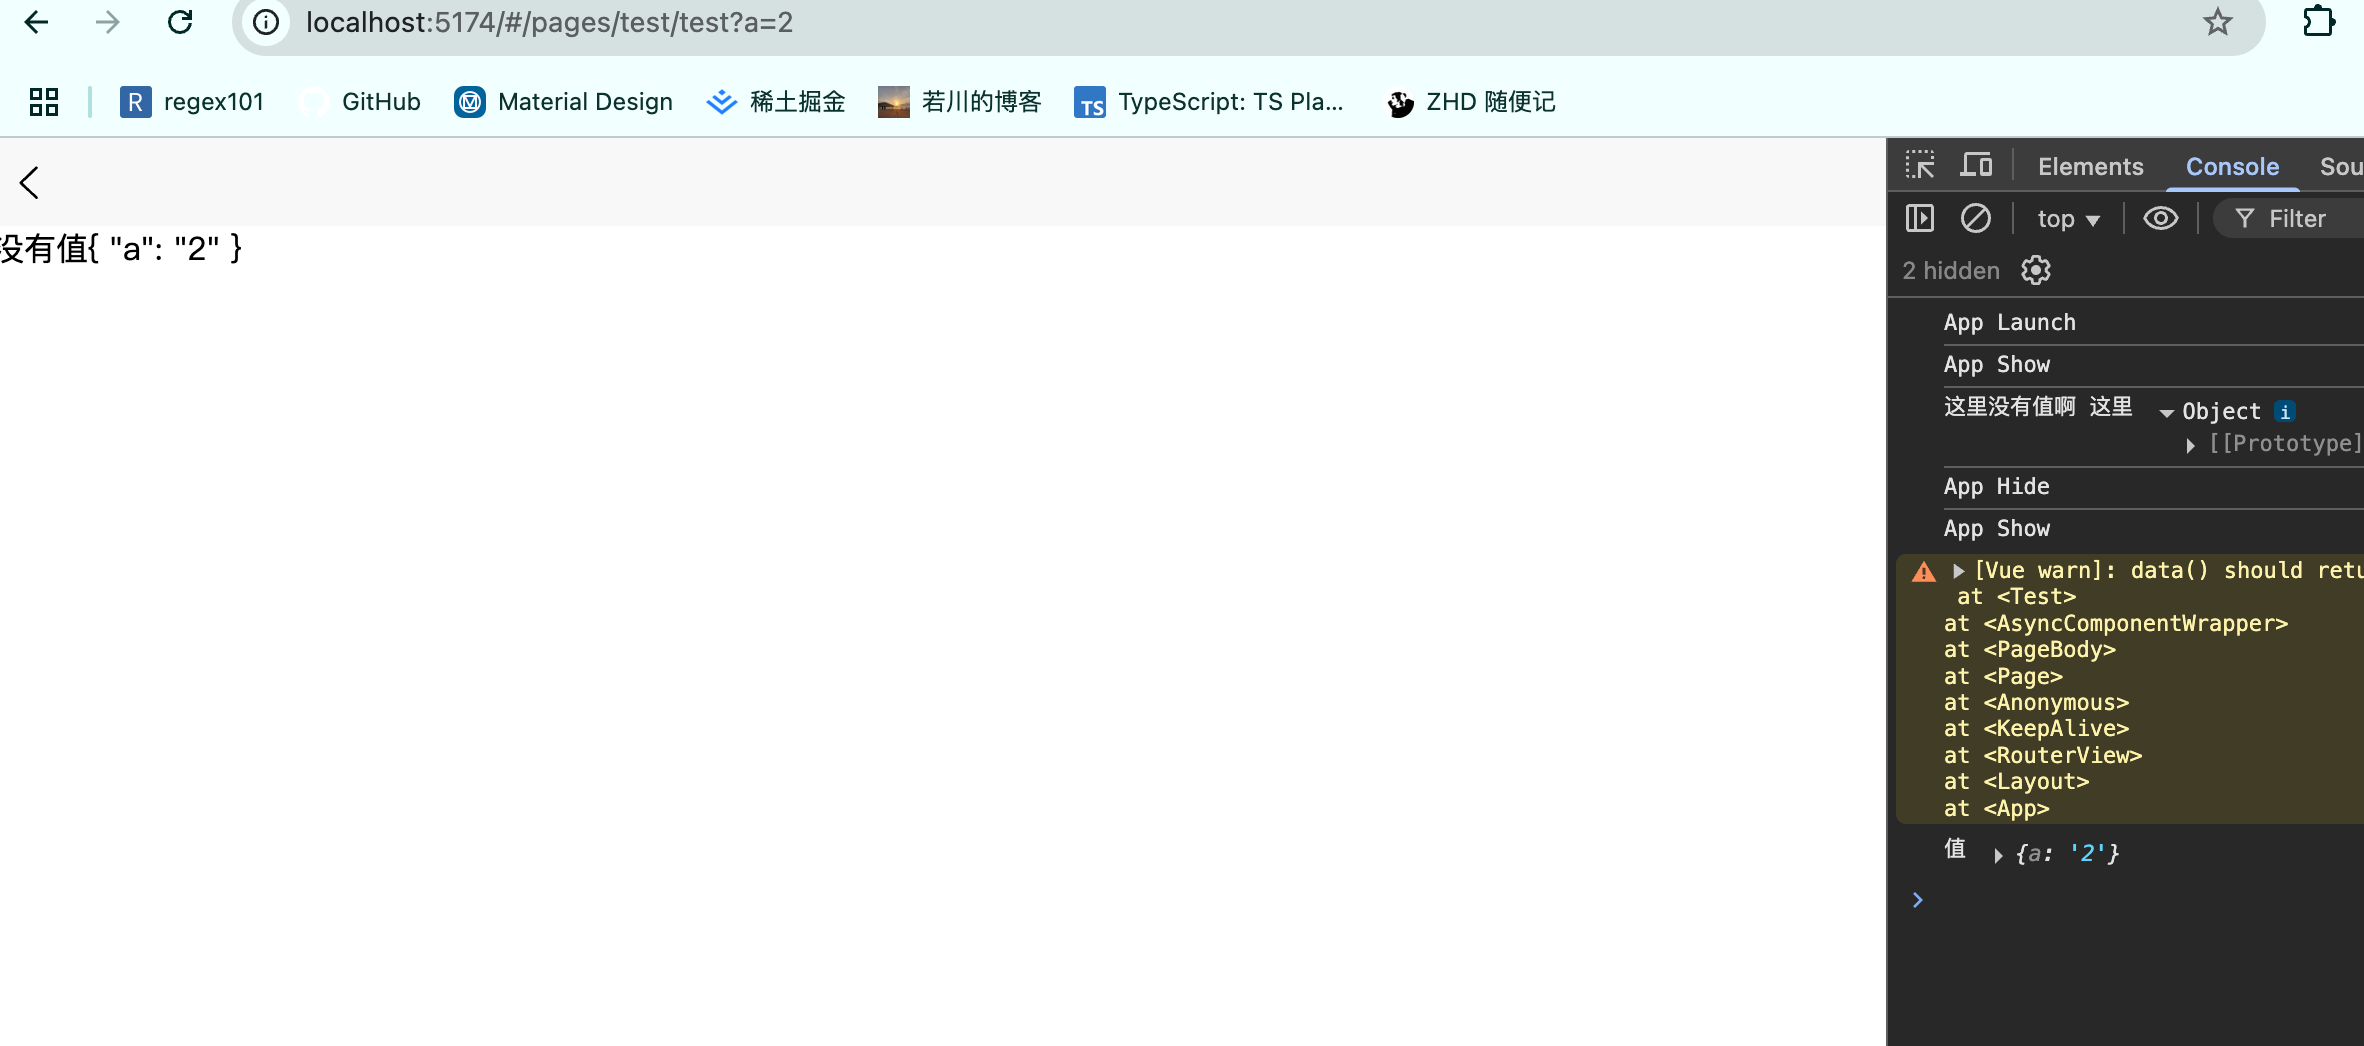Open the TypeScript: TS Playground bookmark
Image resolution: width=2364 pixels, height=1046 pixels.
tap(1208, 102)
